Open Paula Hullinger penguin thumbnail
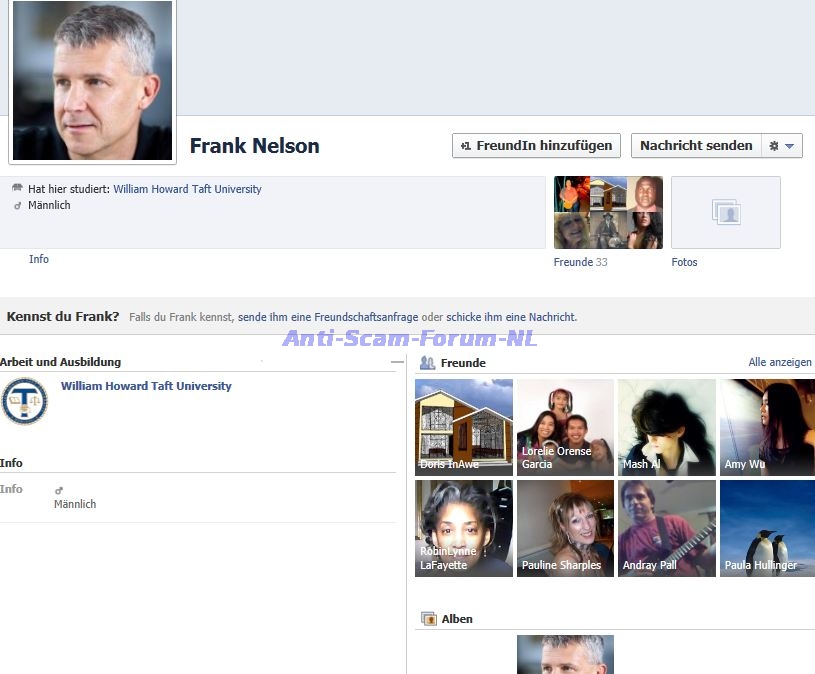815x674 pixels. [767, 528]
